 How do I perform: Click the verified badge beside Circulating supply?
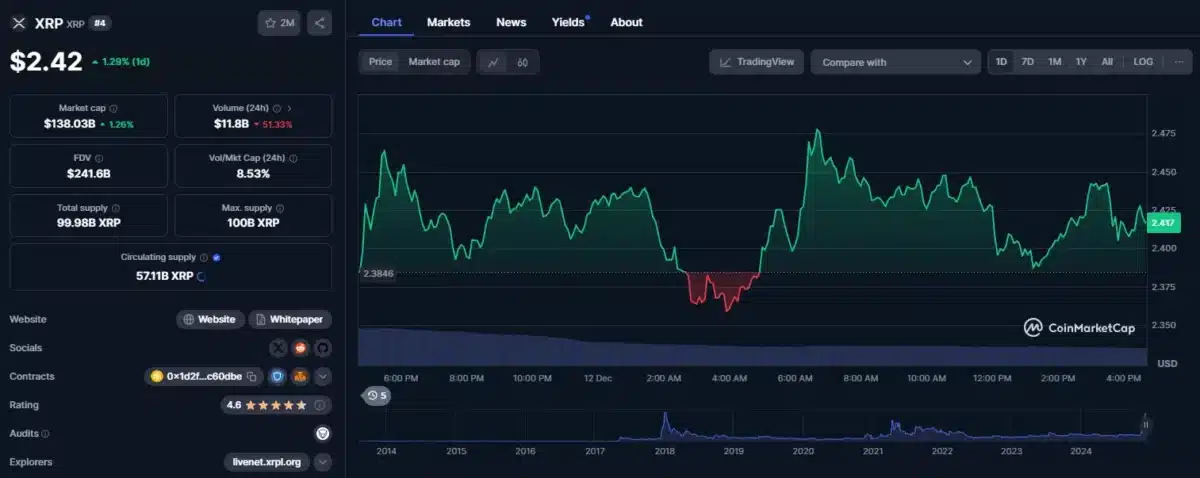click(217, 257)
